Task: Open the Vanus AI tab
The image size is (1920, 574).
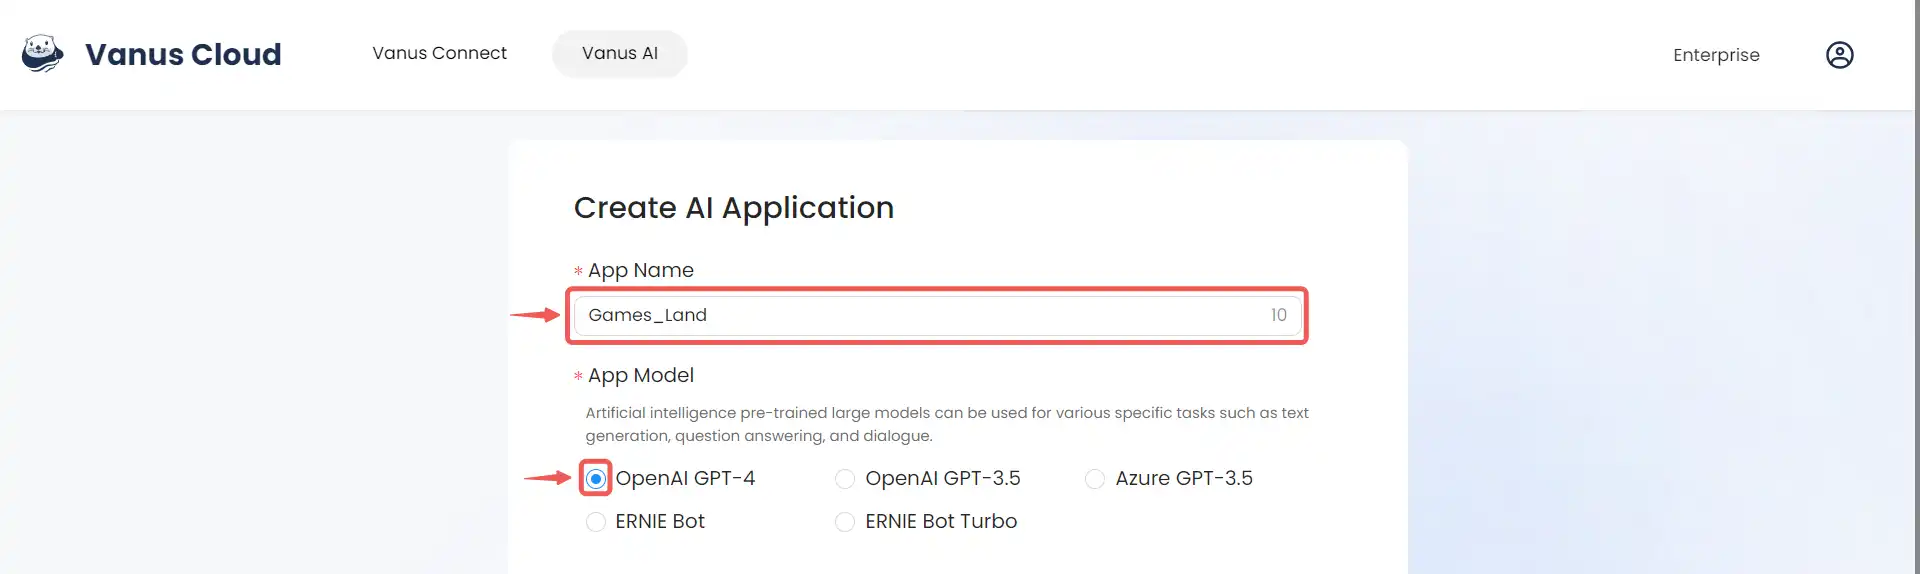Action: pos(620,53)
